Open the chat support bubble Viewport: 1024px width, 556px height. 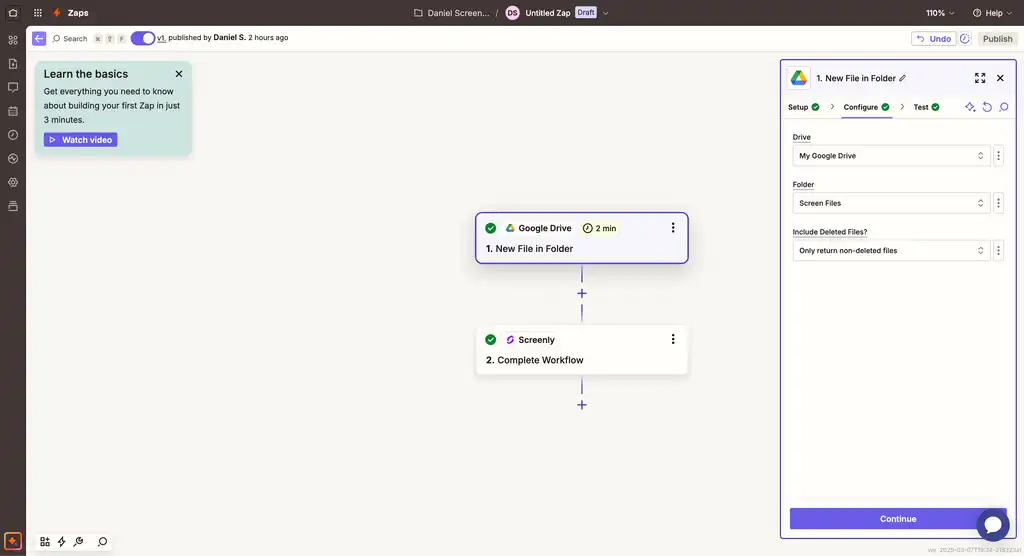[993, 525]
